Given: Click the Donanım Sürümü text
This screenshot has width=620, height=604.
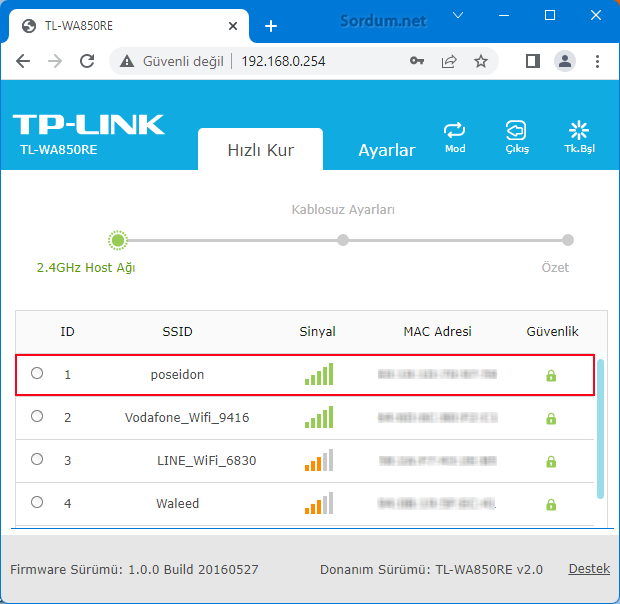Looking at the screenshot, I should [431, 570].
